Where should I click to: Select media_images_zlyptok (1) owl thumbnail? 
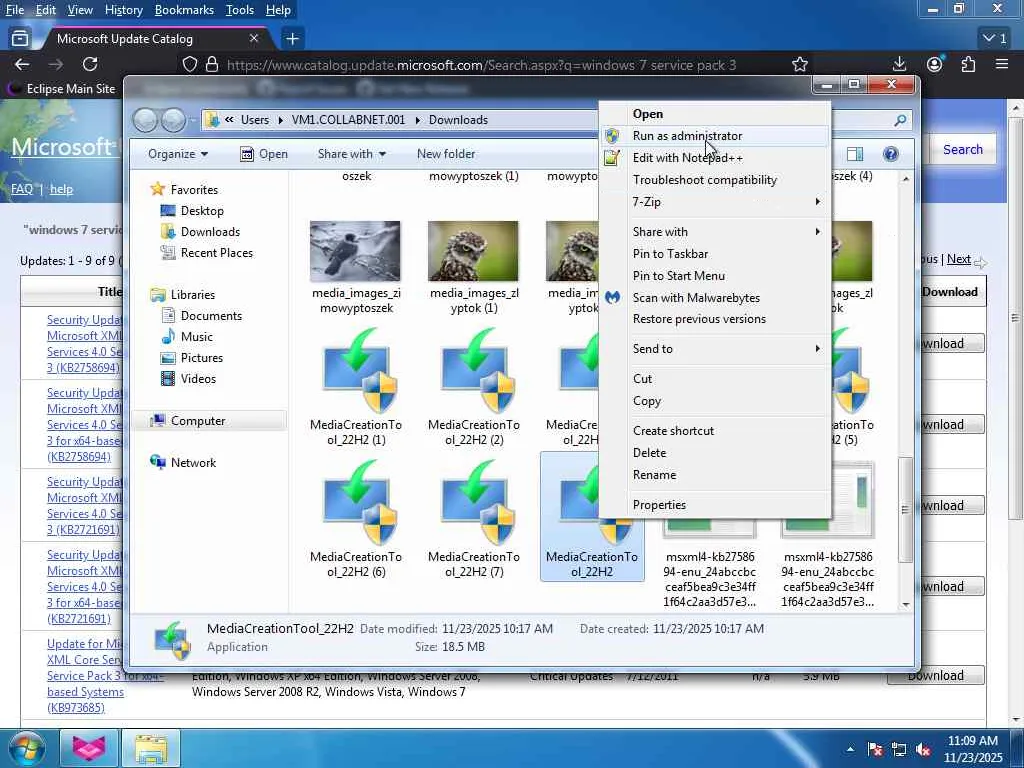(x=473, y=251)
